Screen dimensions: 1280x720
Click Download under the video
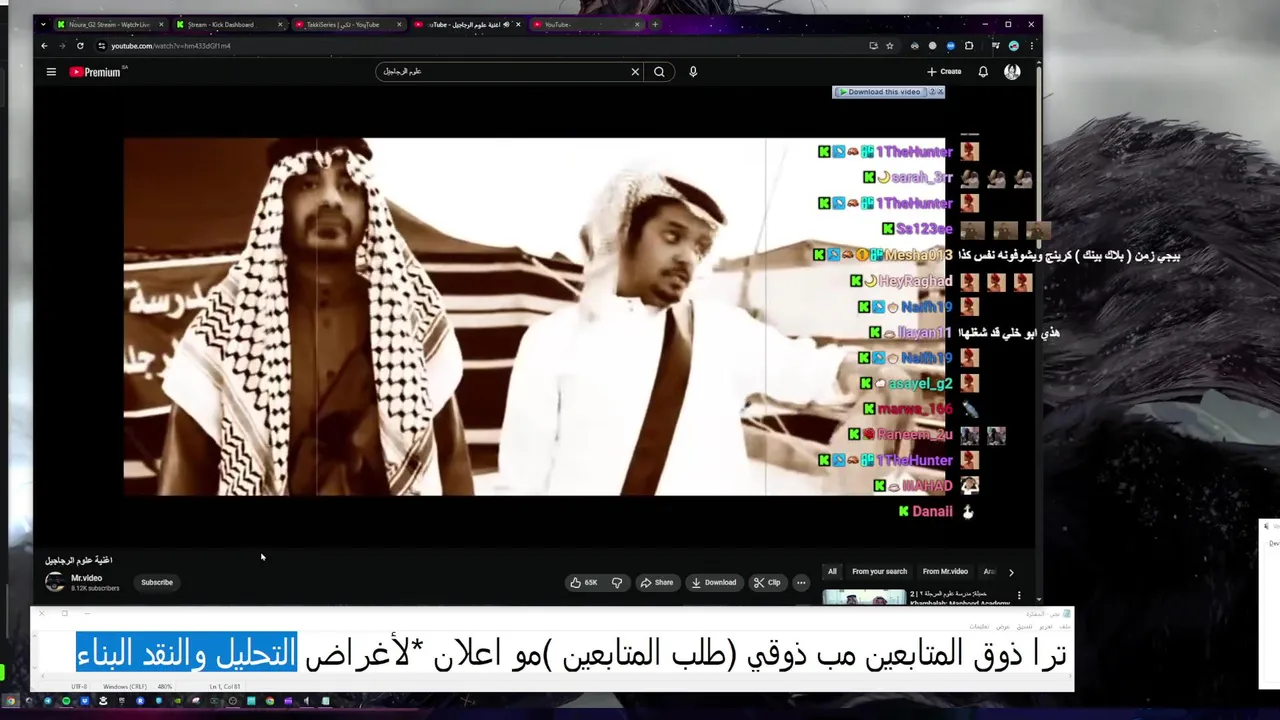[714, 583]
